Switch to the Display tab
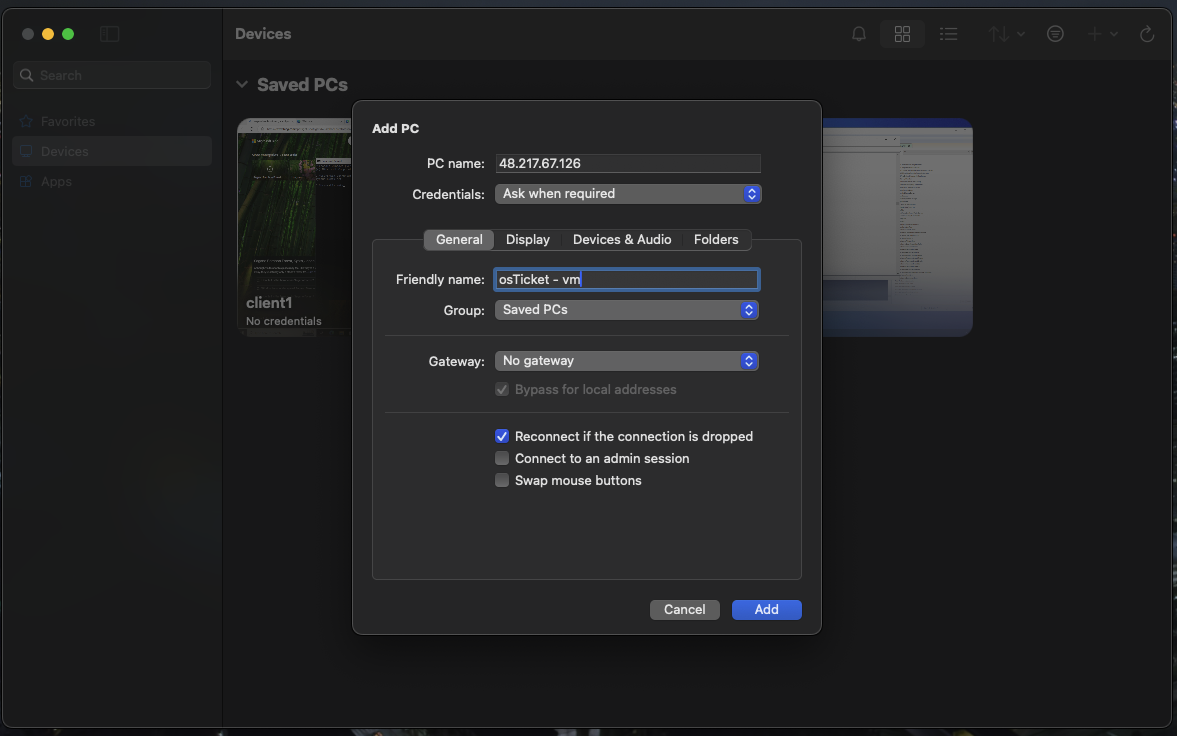The image size is (1177, 736). pos(528,240)
